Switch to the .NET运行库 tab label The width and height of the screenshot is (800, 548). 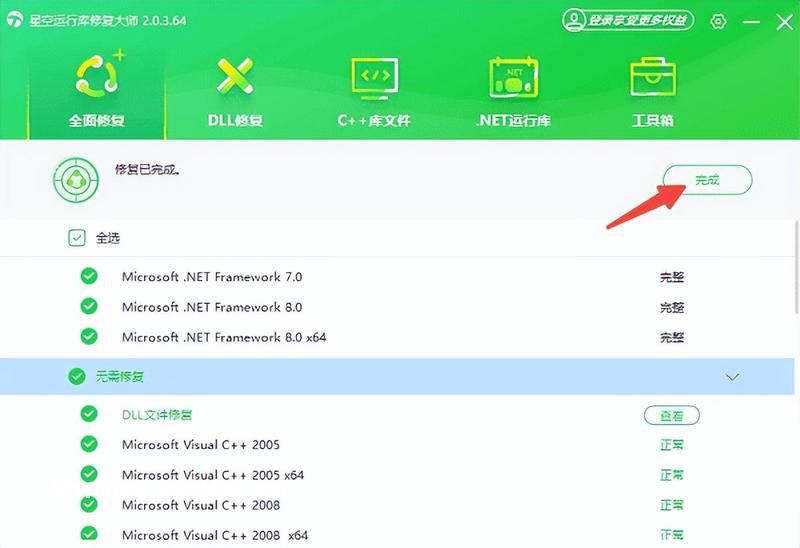[x=513, y=120]
